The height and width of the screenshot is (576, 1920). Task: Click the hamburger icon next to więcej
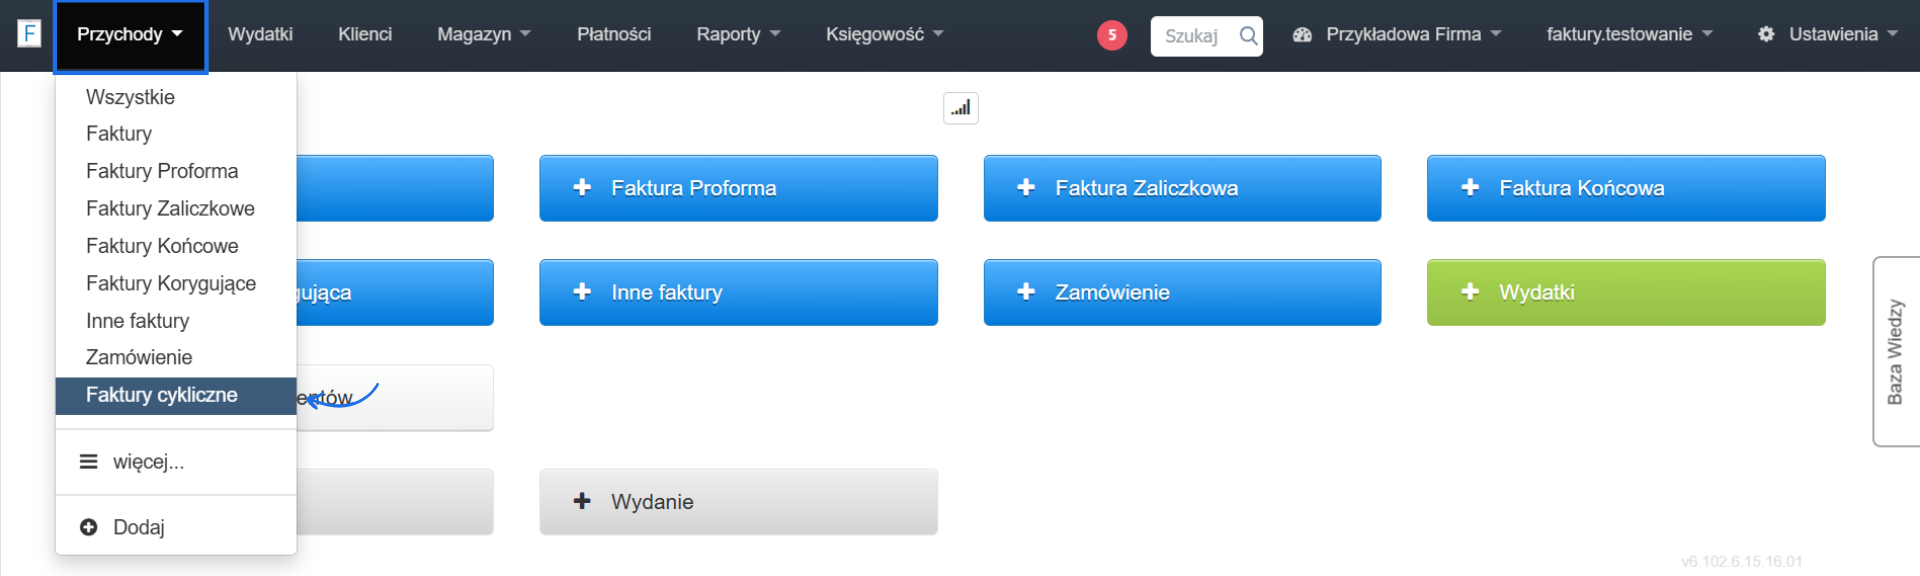point(89,461)
